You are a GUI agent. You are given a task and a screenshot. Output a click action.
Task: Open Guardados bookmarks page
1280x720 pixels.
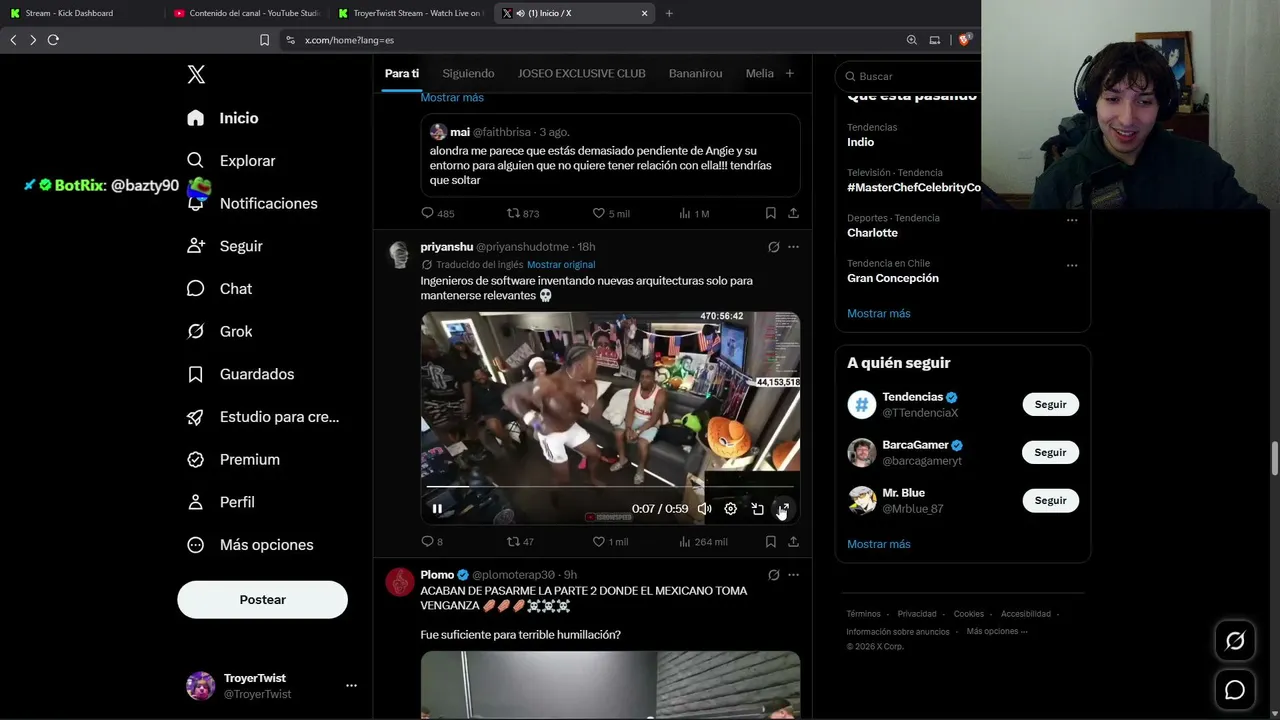241,374
